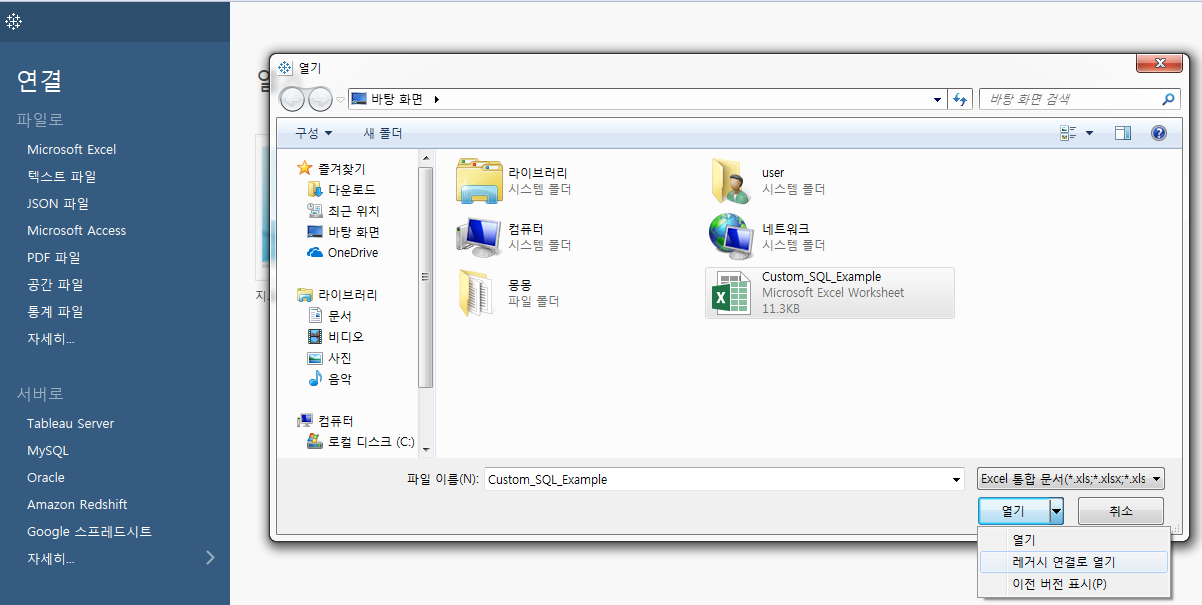
Task: Click 즐겨찾기 in the navigation pane
Action: pos(341,169)
